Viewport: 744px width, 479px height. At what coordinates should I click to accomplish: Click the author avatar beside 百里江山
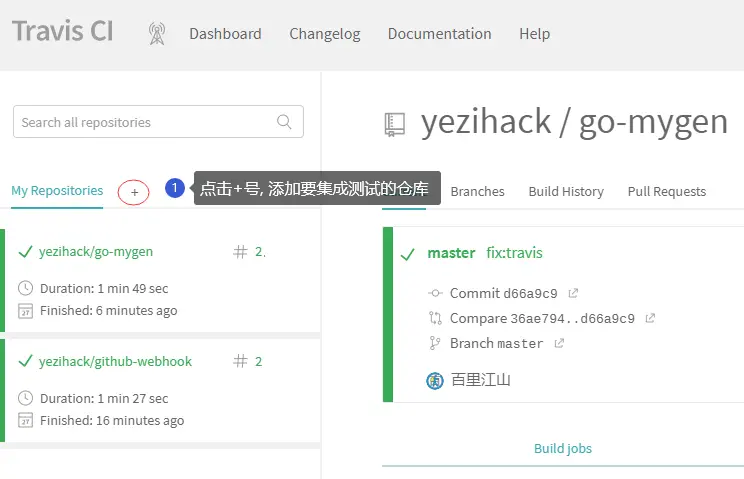[435, 380]
